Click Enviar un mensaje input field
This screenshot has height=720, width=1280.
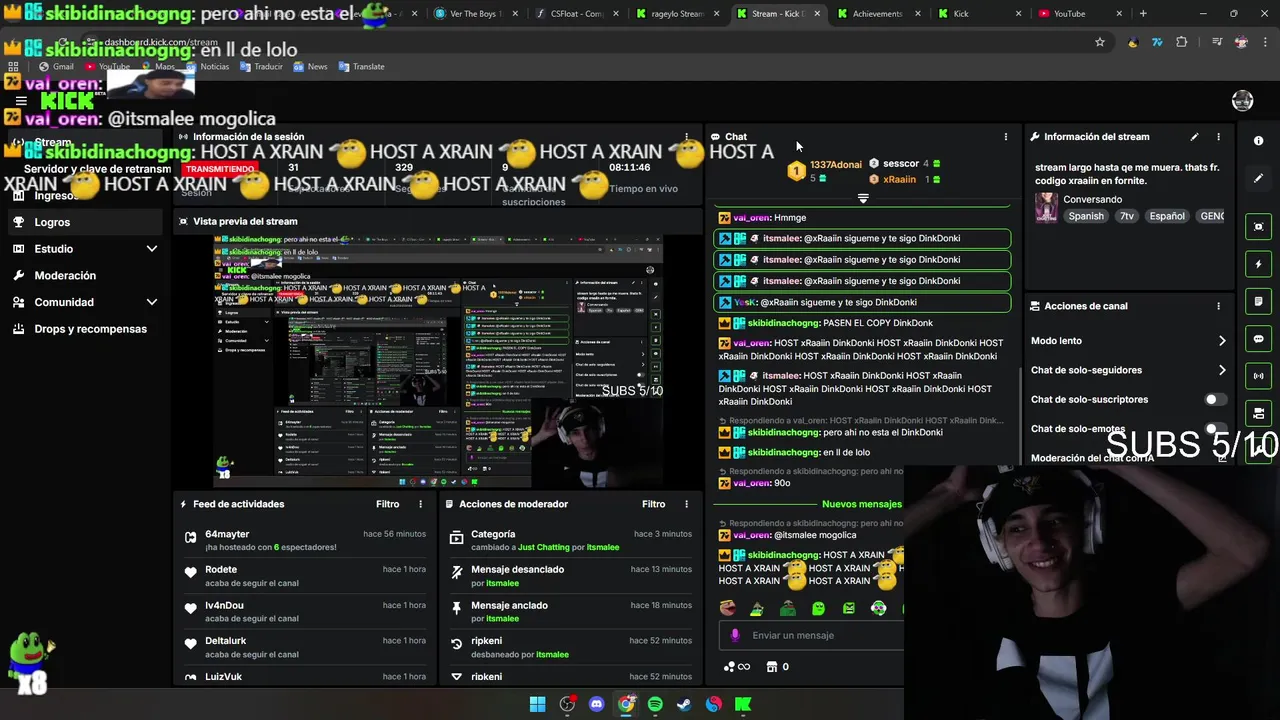pyautogui.click(x=810, y=635)
